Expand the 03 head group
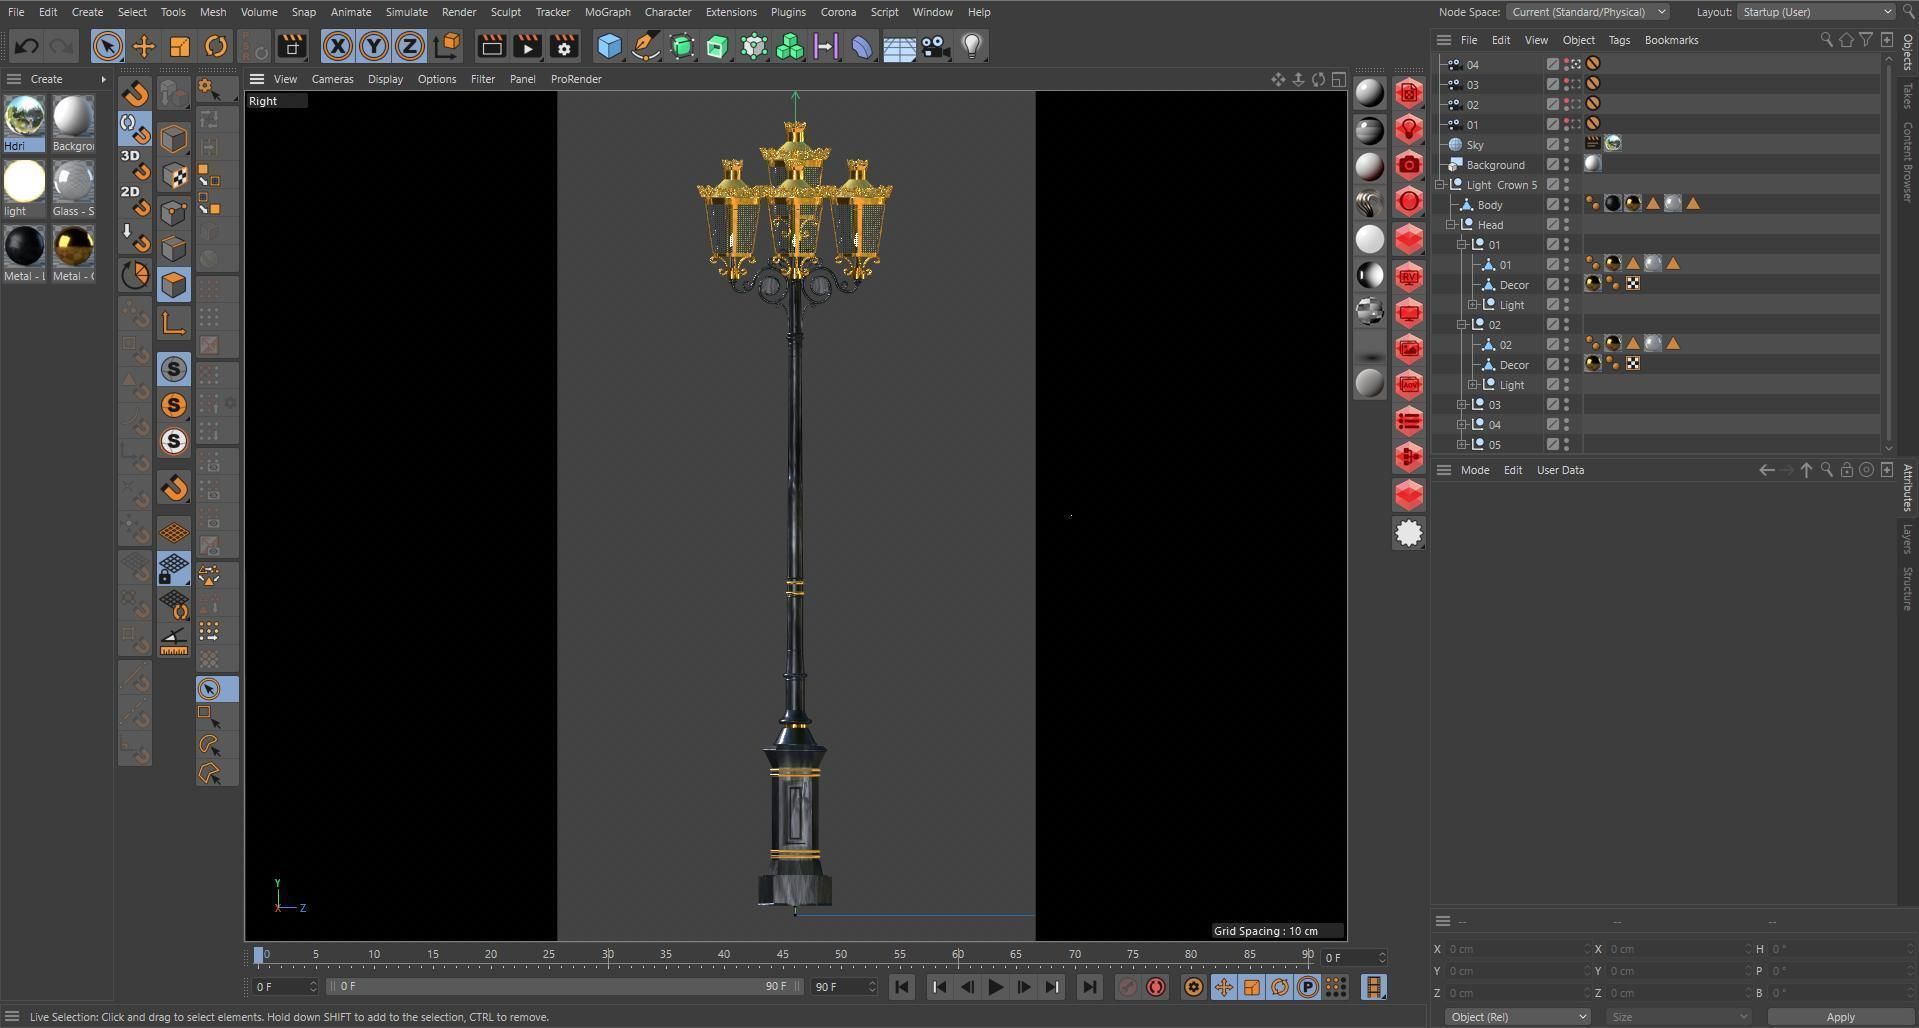 (1462, 405)
